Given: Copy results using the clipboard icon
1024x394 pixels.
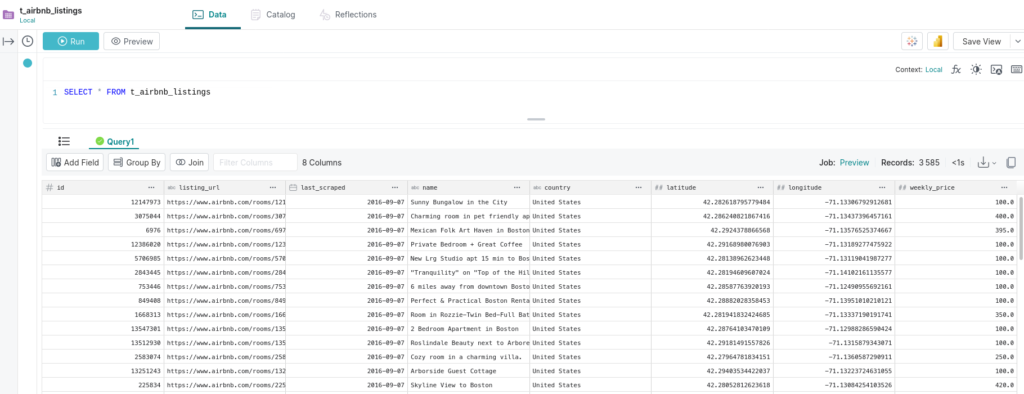Looking at the screenshot, I should [x=1011, y=163].
